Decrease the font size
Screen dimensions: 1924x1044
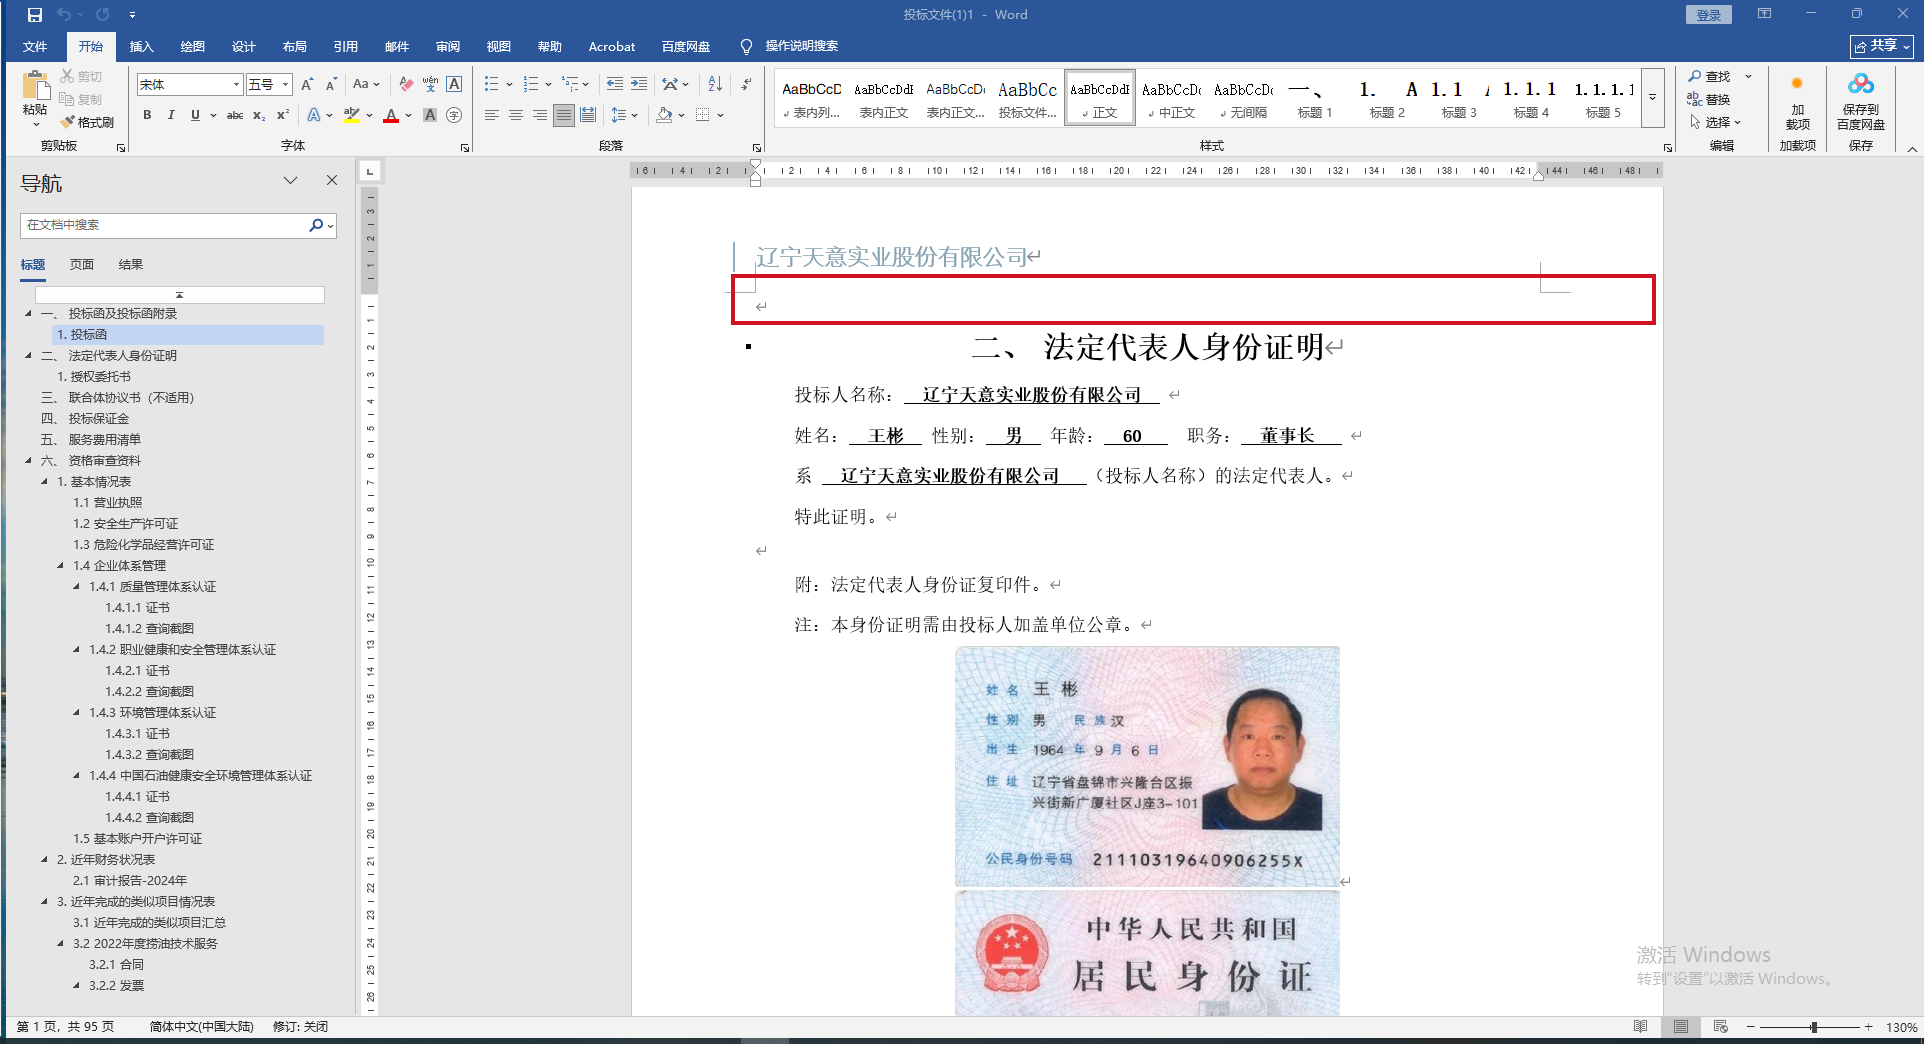click(x=331, y=85)
